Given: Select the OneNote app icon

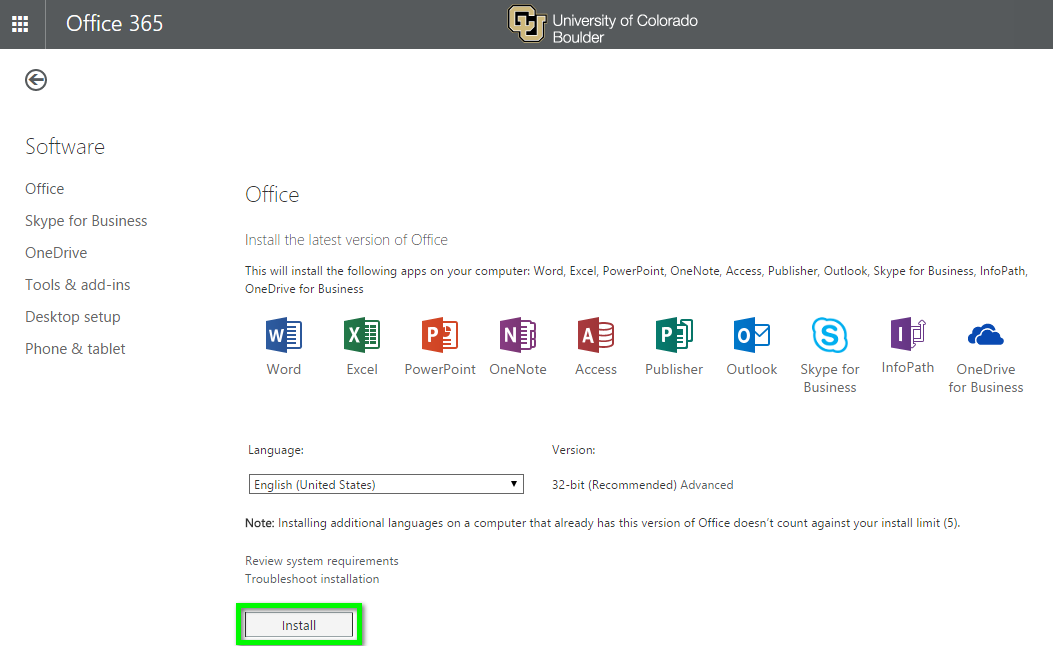Looking at the screenshot, I should [x=518, y=335].
